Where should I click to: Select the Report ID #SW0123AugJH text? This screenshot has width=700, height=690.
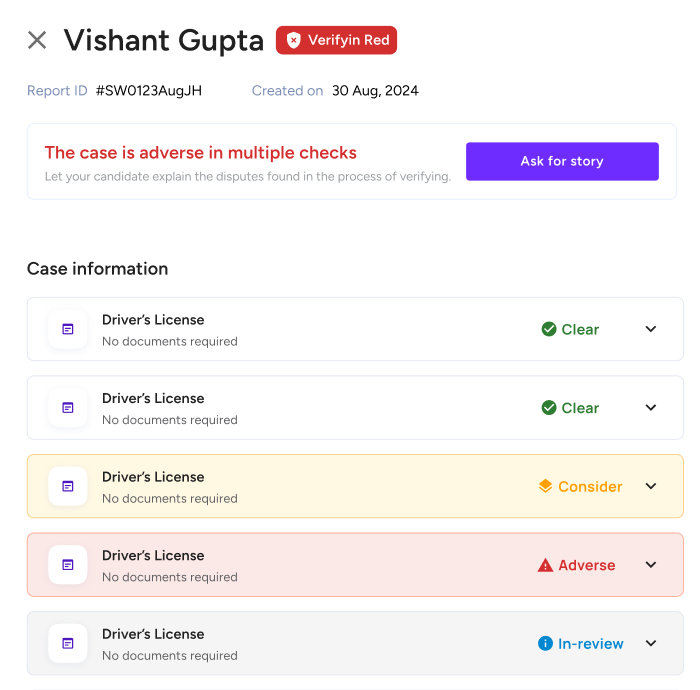click(x=149, y=91)
